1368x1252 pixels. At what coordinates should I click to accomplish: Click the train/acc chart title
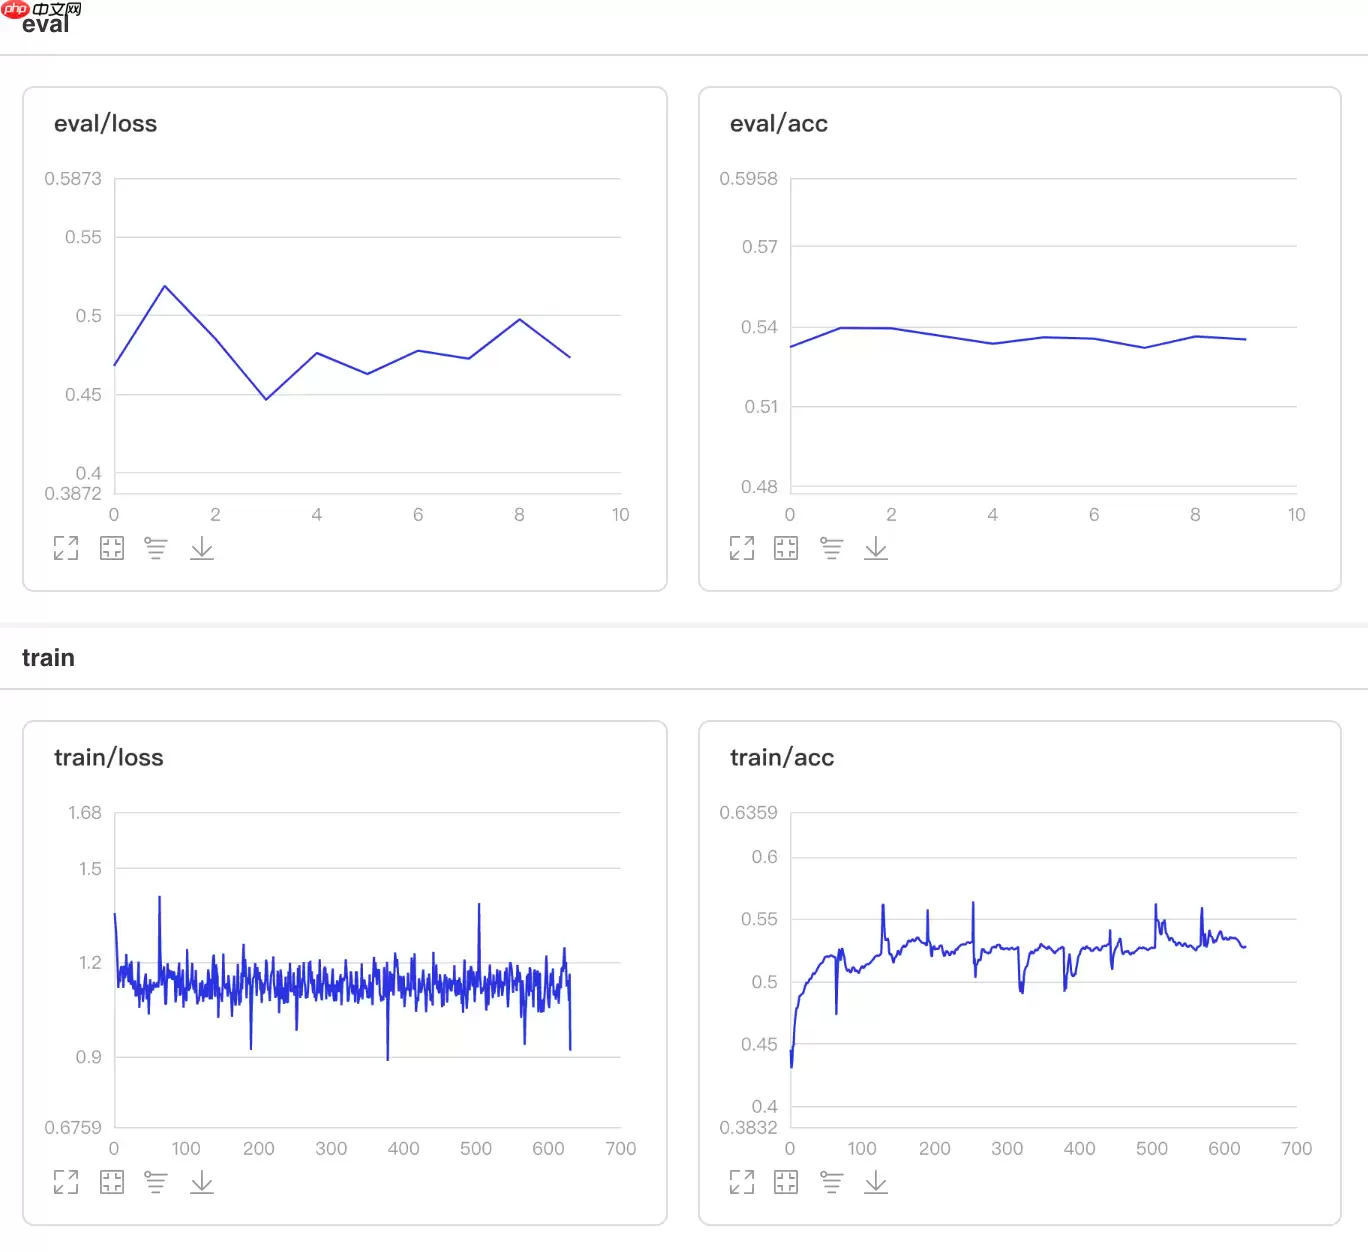(x=781, y=758)
